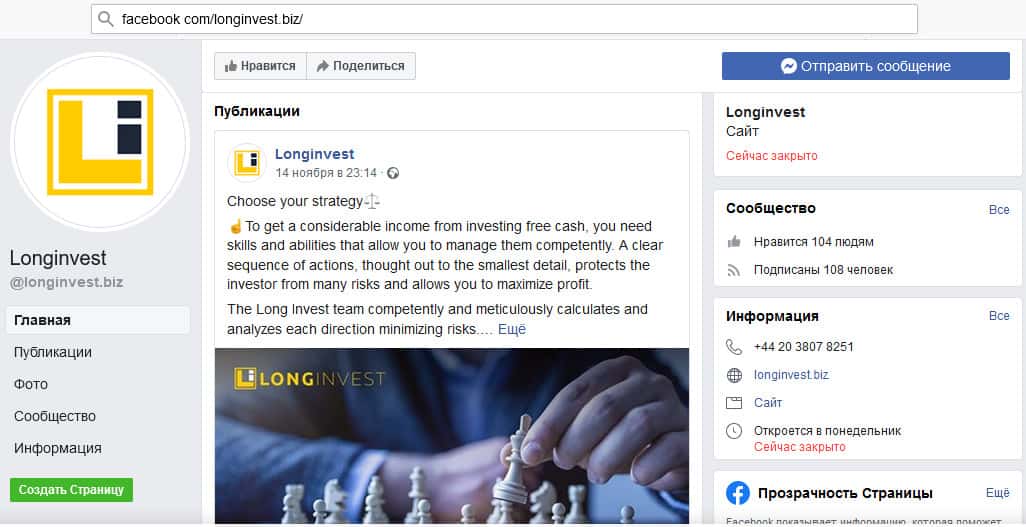Click the Создать Страницу green button

click(x=71, y=490)
